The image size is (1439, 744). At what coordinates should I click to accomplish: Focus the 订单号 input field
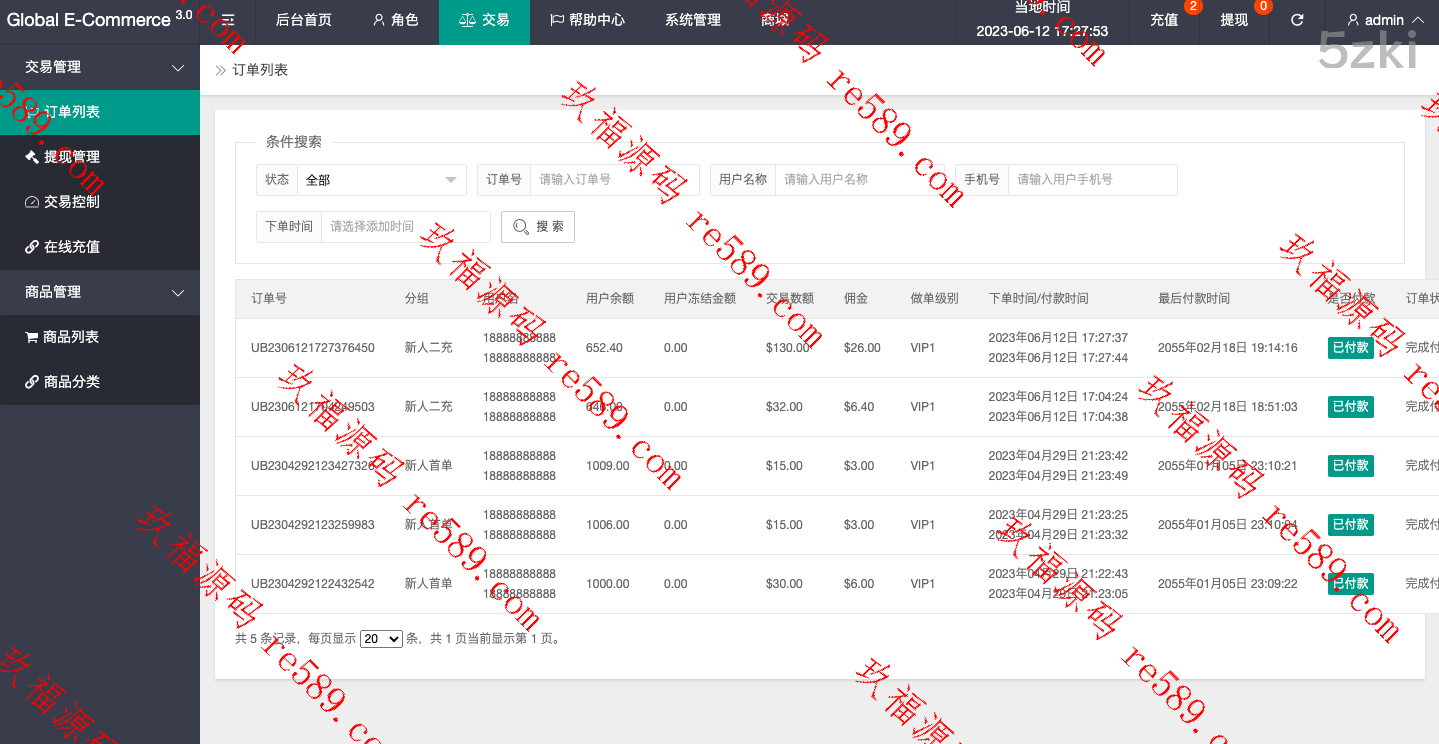click(x=614, y=180)
